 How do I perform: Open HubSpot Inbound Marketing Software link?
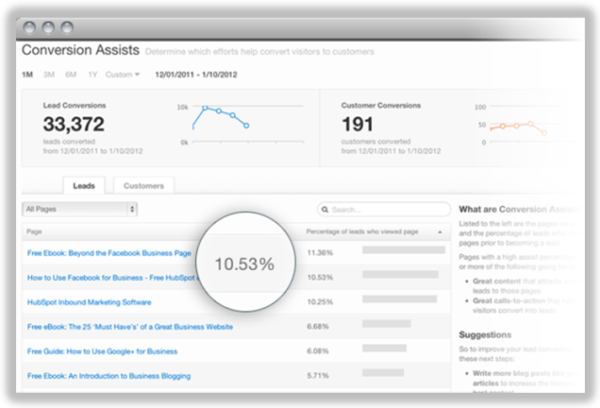89,302
